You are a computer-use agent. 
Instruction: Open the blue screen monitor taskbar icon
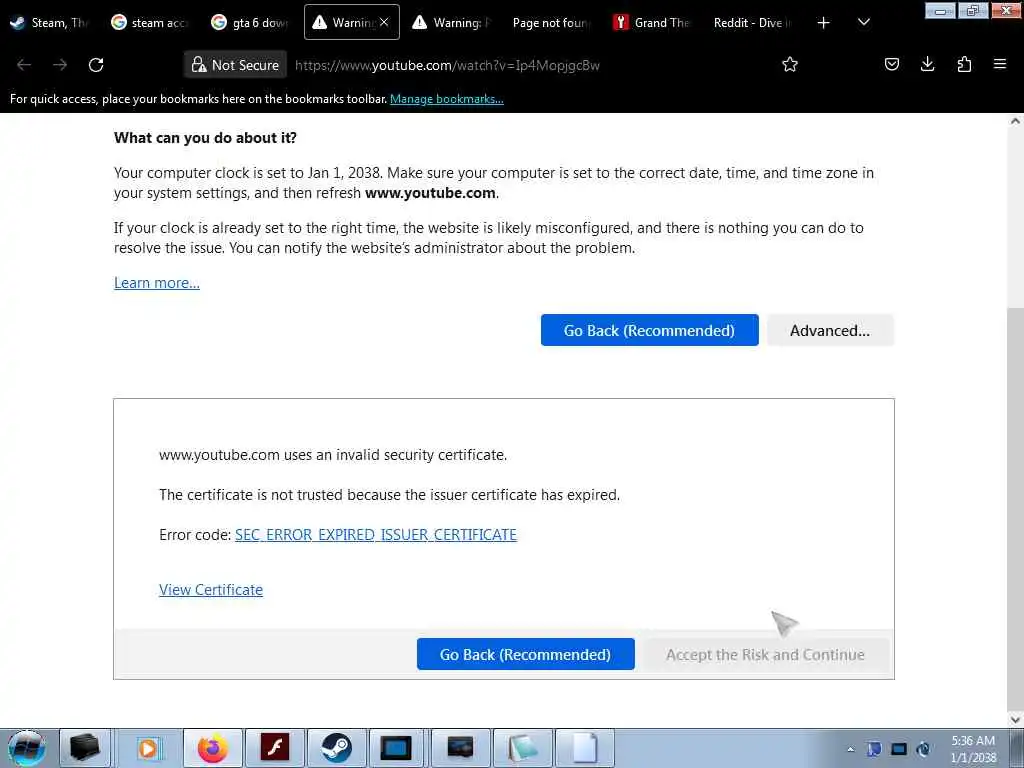[x=398, y=748]
